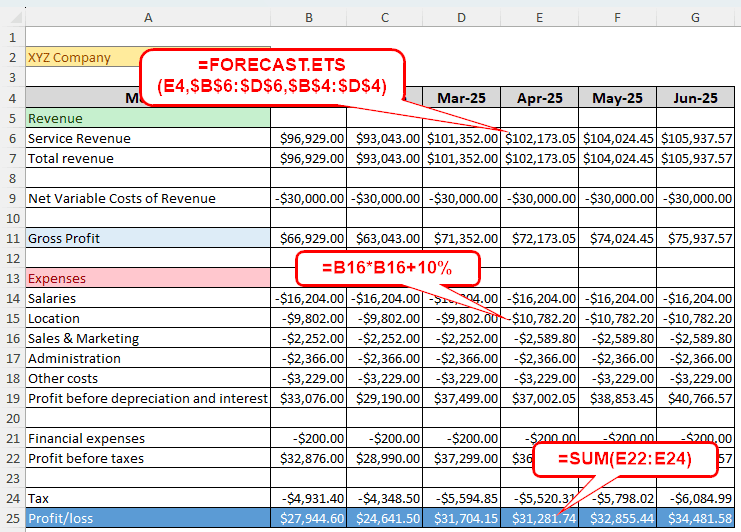
Task: Click the Tax value -$6,084.99
Action: 695,498
